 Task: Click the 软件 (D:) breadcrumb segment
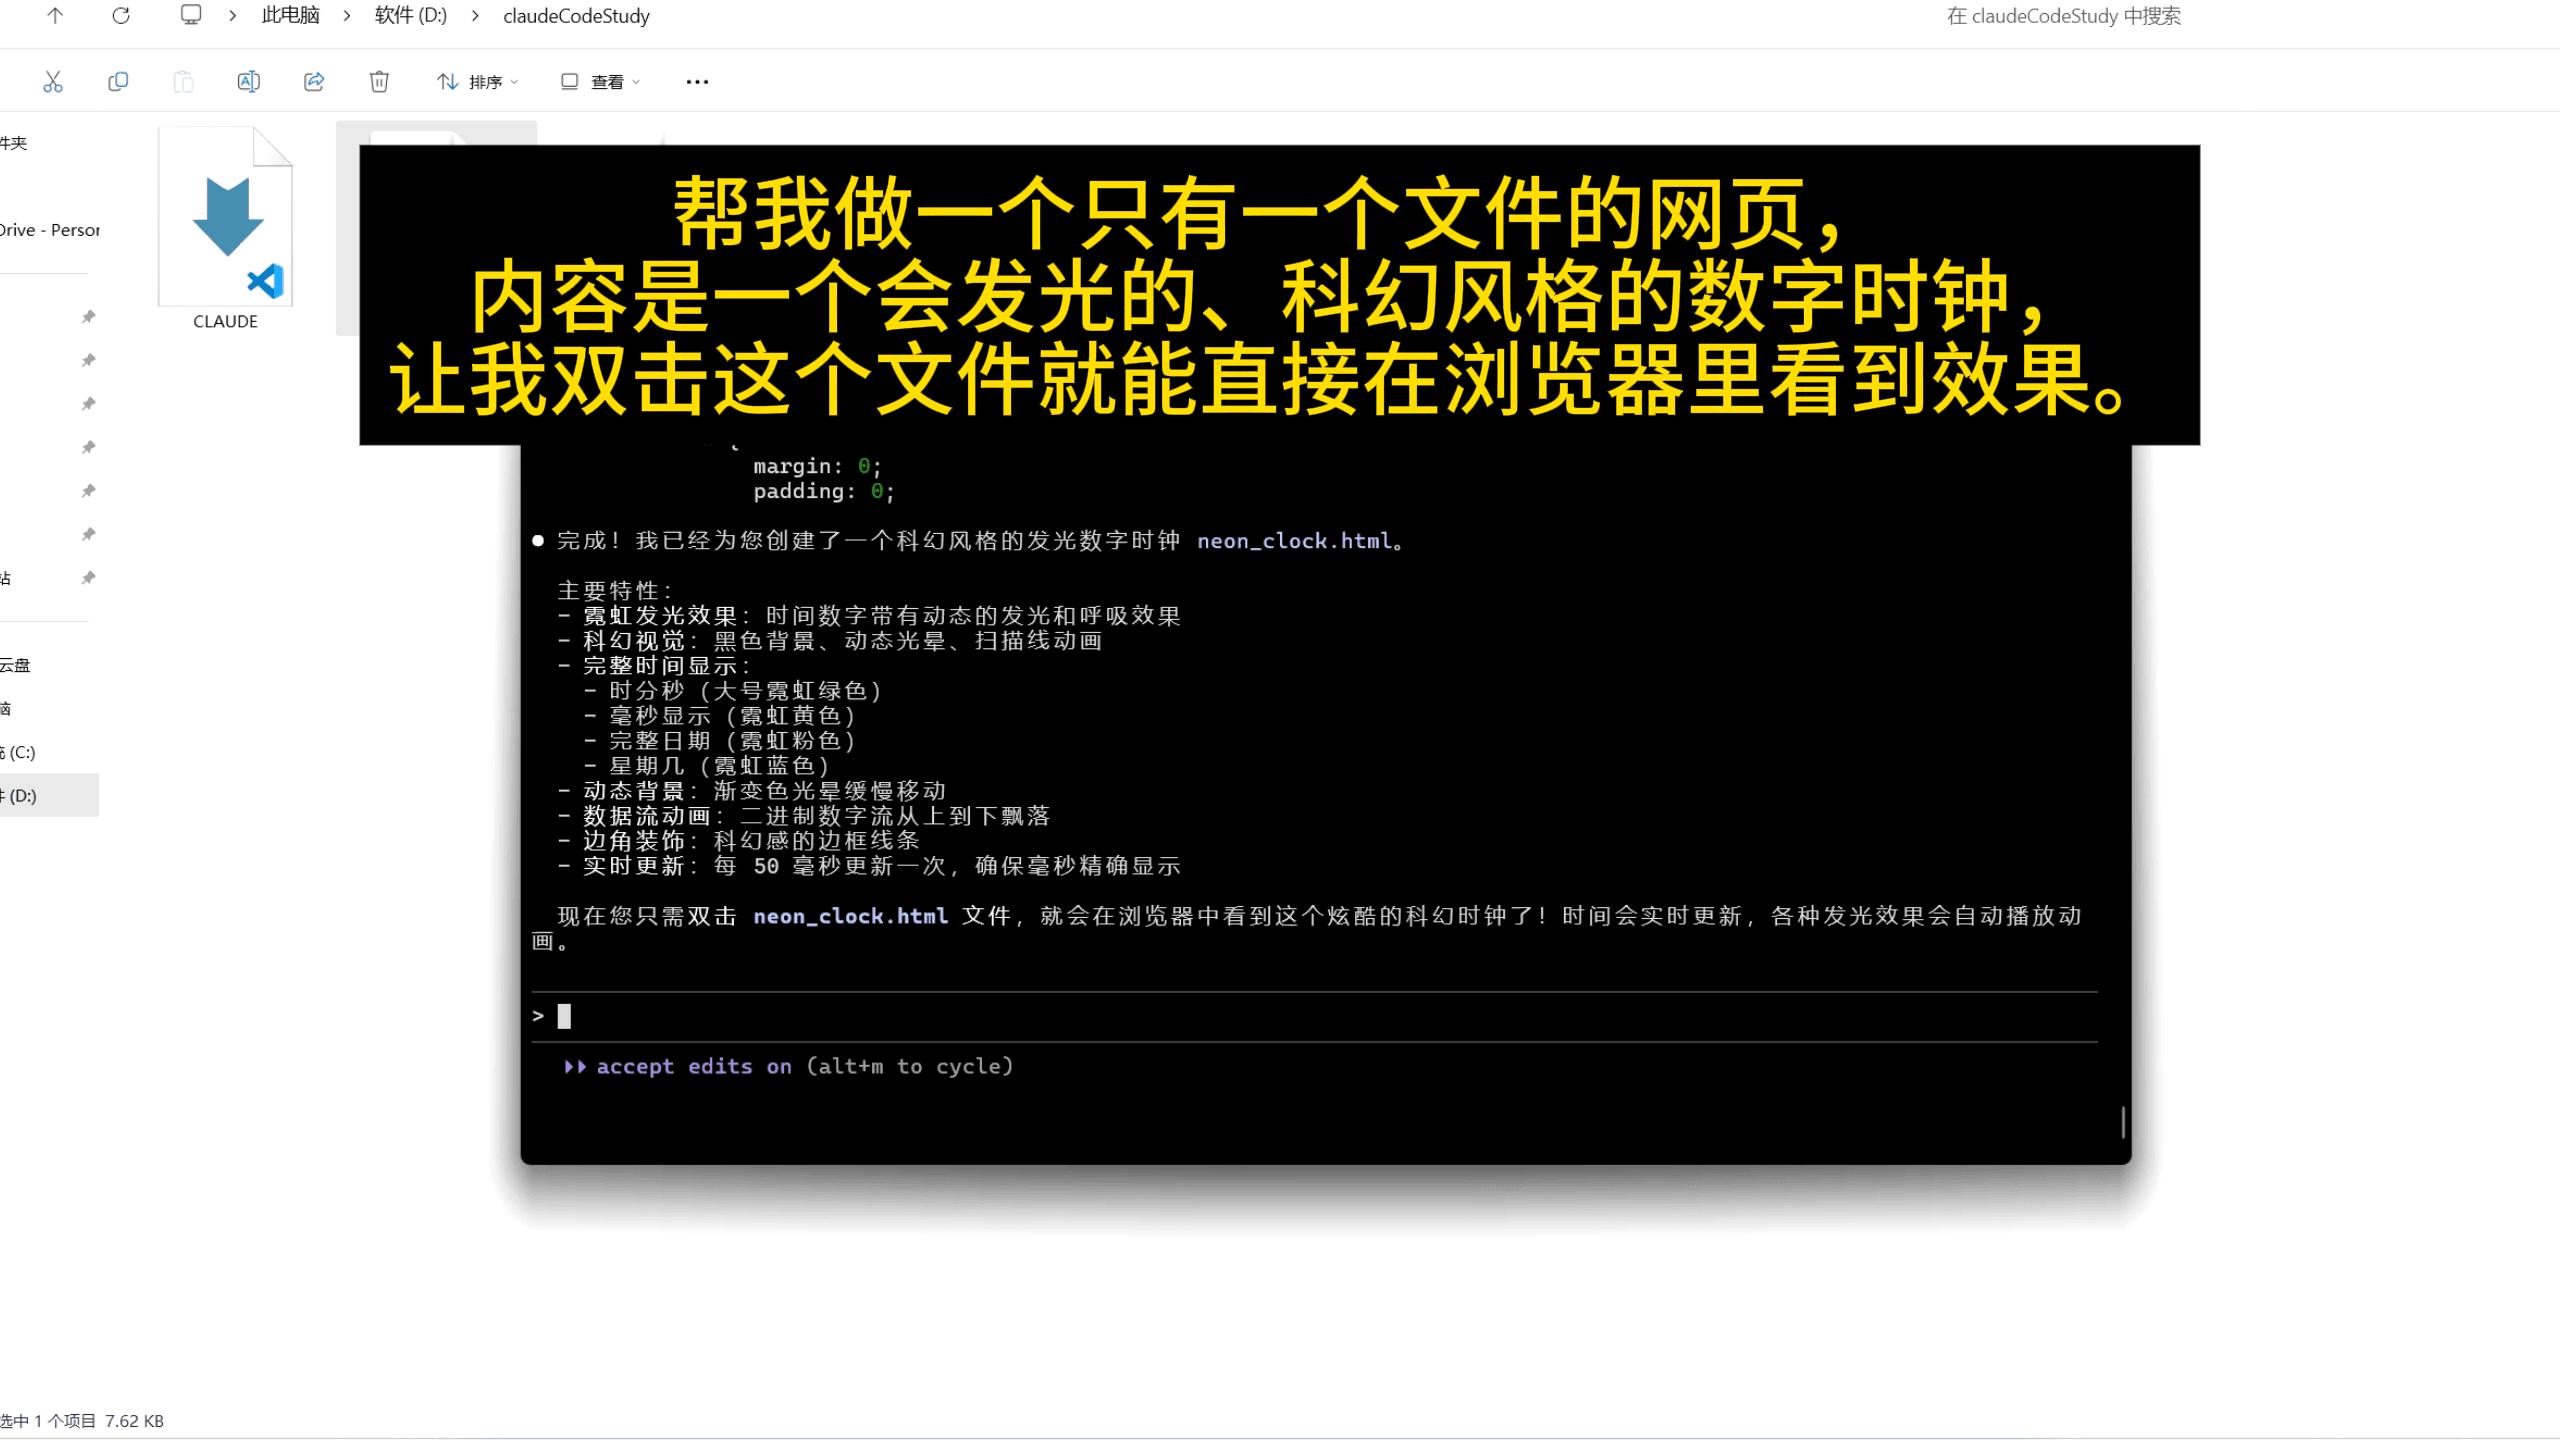click(410, 16)
